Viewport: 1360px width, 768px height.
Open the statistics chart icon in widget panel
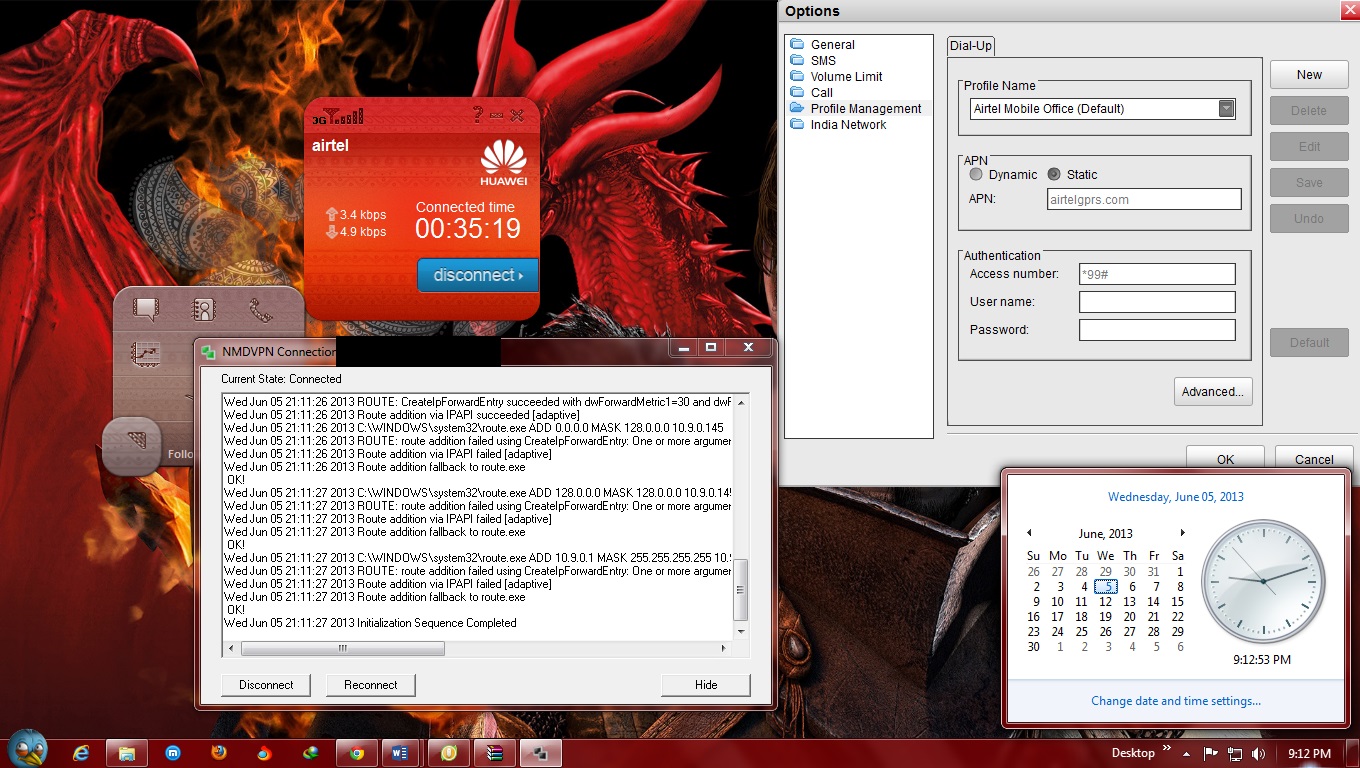tap(146, 353)
